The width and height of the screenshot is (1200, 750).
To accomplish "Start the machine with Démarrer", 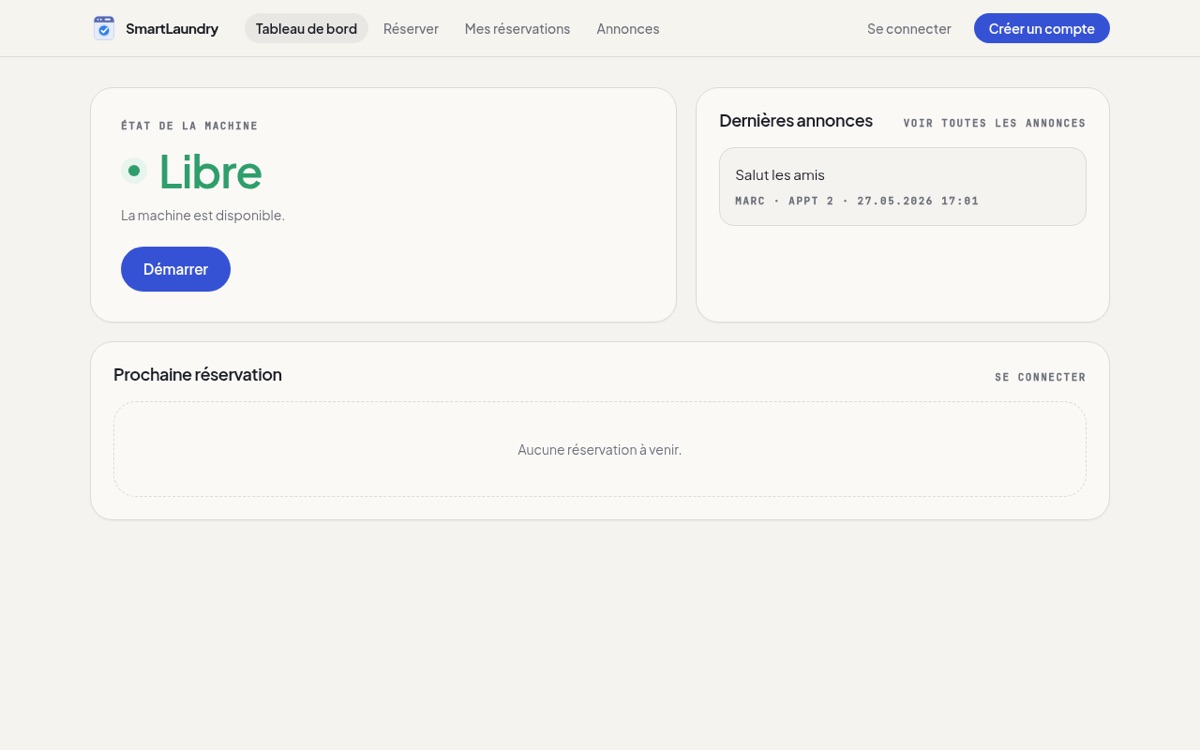I will pos(176,269).
